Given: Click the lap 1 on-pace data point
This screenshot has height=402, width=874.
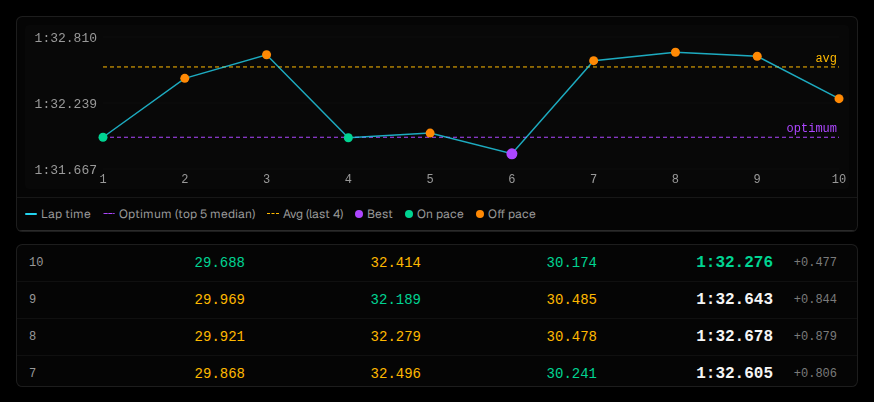Looking at the screenshot, I should coord(103,137).
